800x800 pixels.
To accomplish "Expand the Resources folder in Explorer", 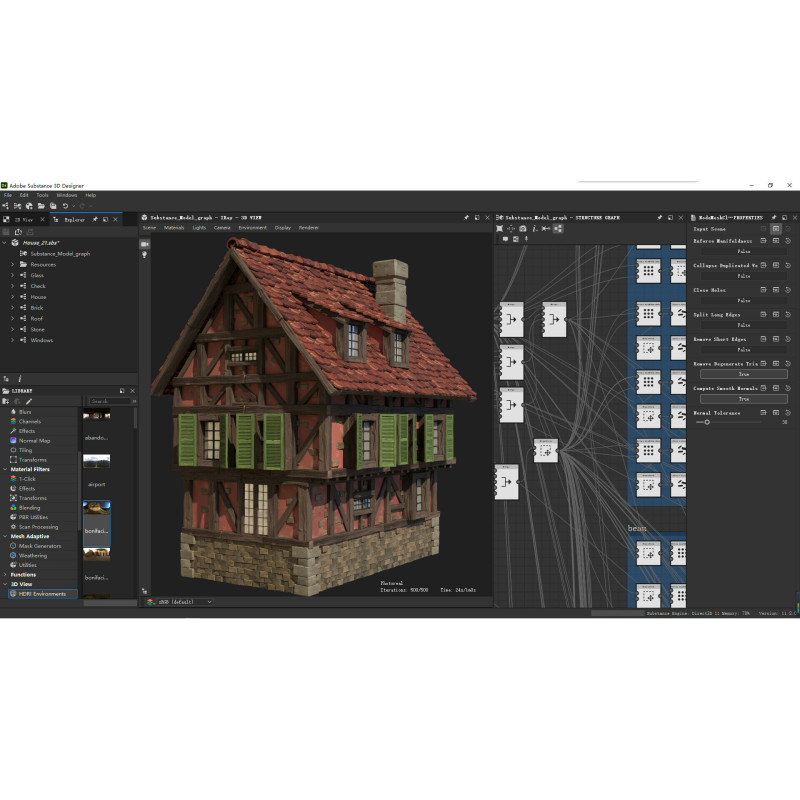I will [x=13, y=264].
